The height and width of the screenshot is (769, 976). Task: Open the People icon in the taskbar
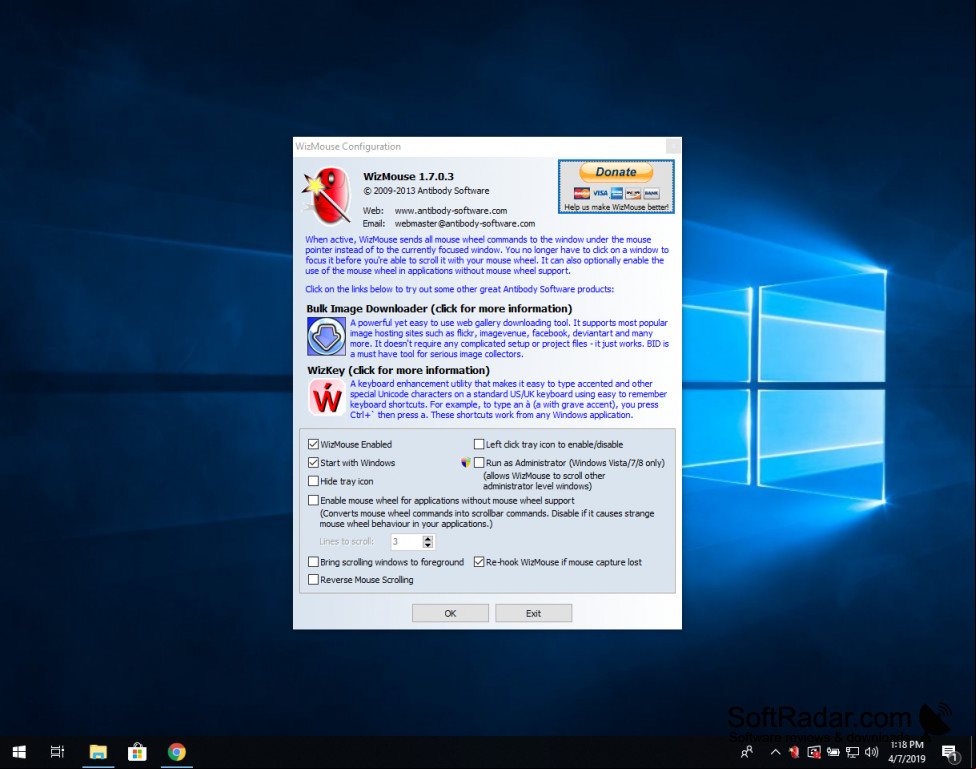[x=747, y=752]
